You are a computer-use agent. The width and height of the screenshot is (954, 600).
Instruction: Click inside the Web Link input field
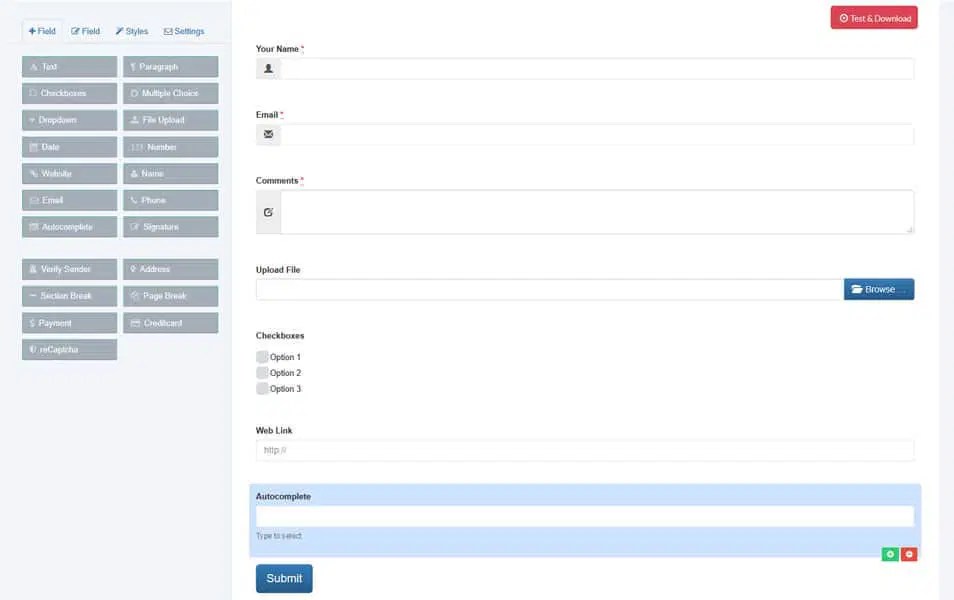point(584,449)
